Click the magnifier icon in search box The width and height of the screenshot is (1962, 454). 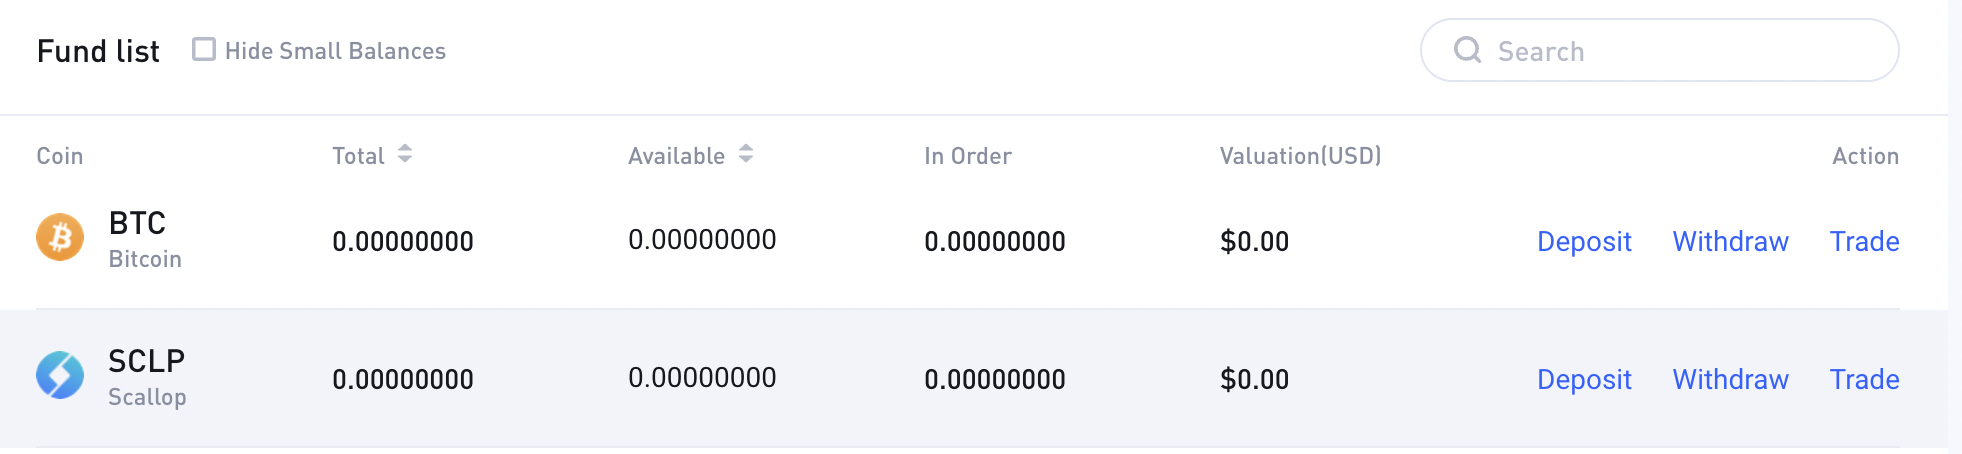click(x=1467, y=50)
